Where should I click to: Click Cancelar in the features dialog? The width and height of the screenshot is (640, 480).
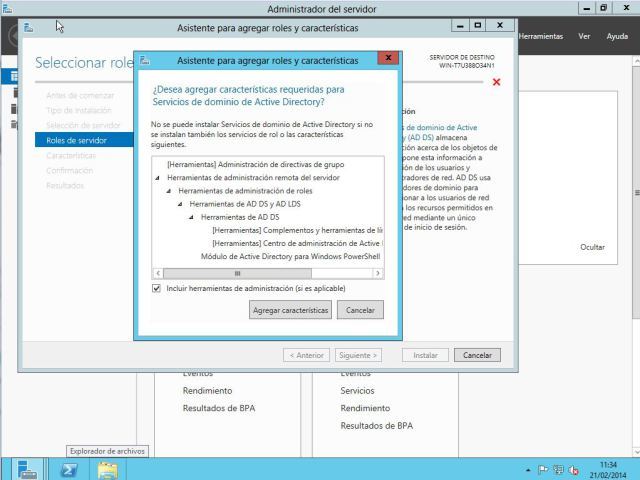coord(360,310)
